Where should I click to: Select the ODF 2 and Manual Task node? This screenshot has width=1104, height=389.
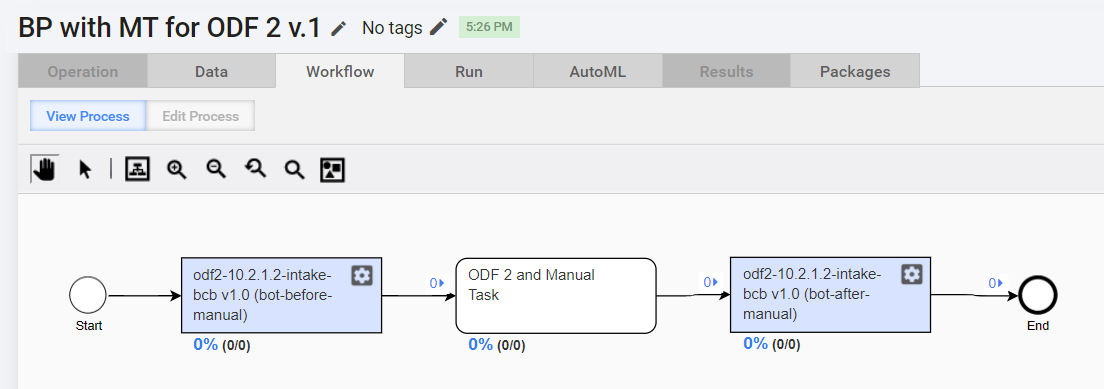pyautogui.click(x=556, y=295)
